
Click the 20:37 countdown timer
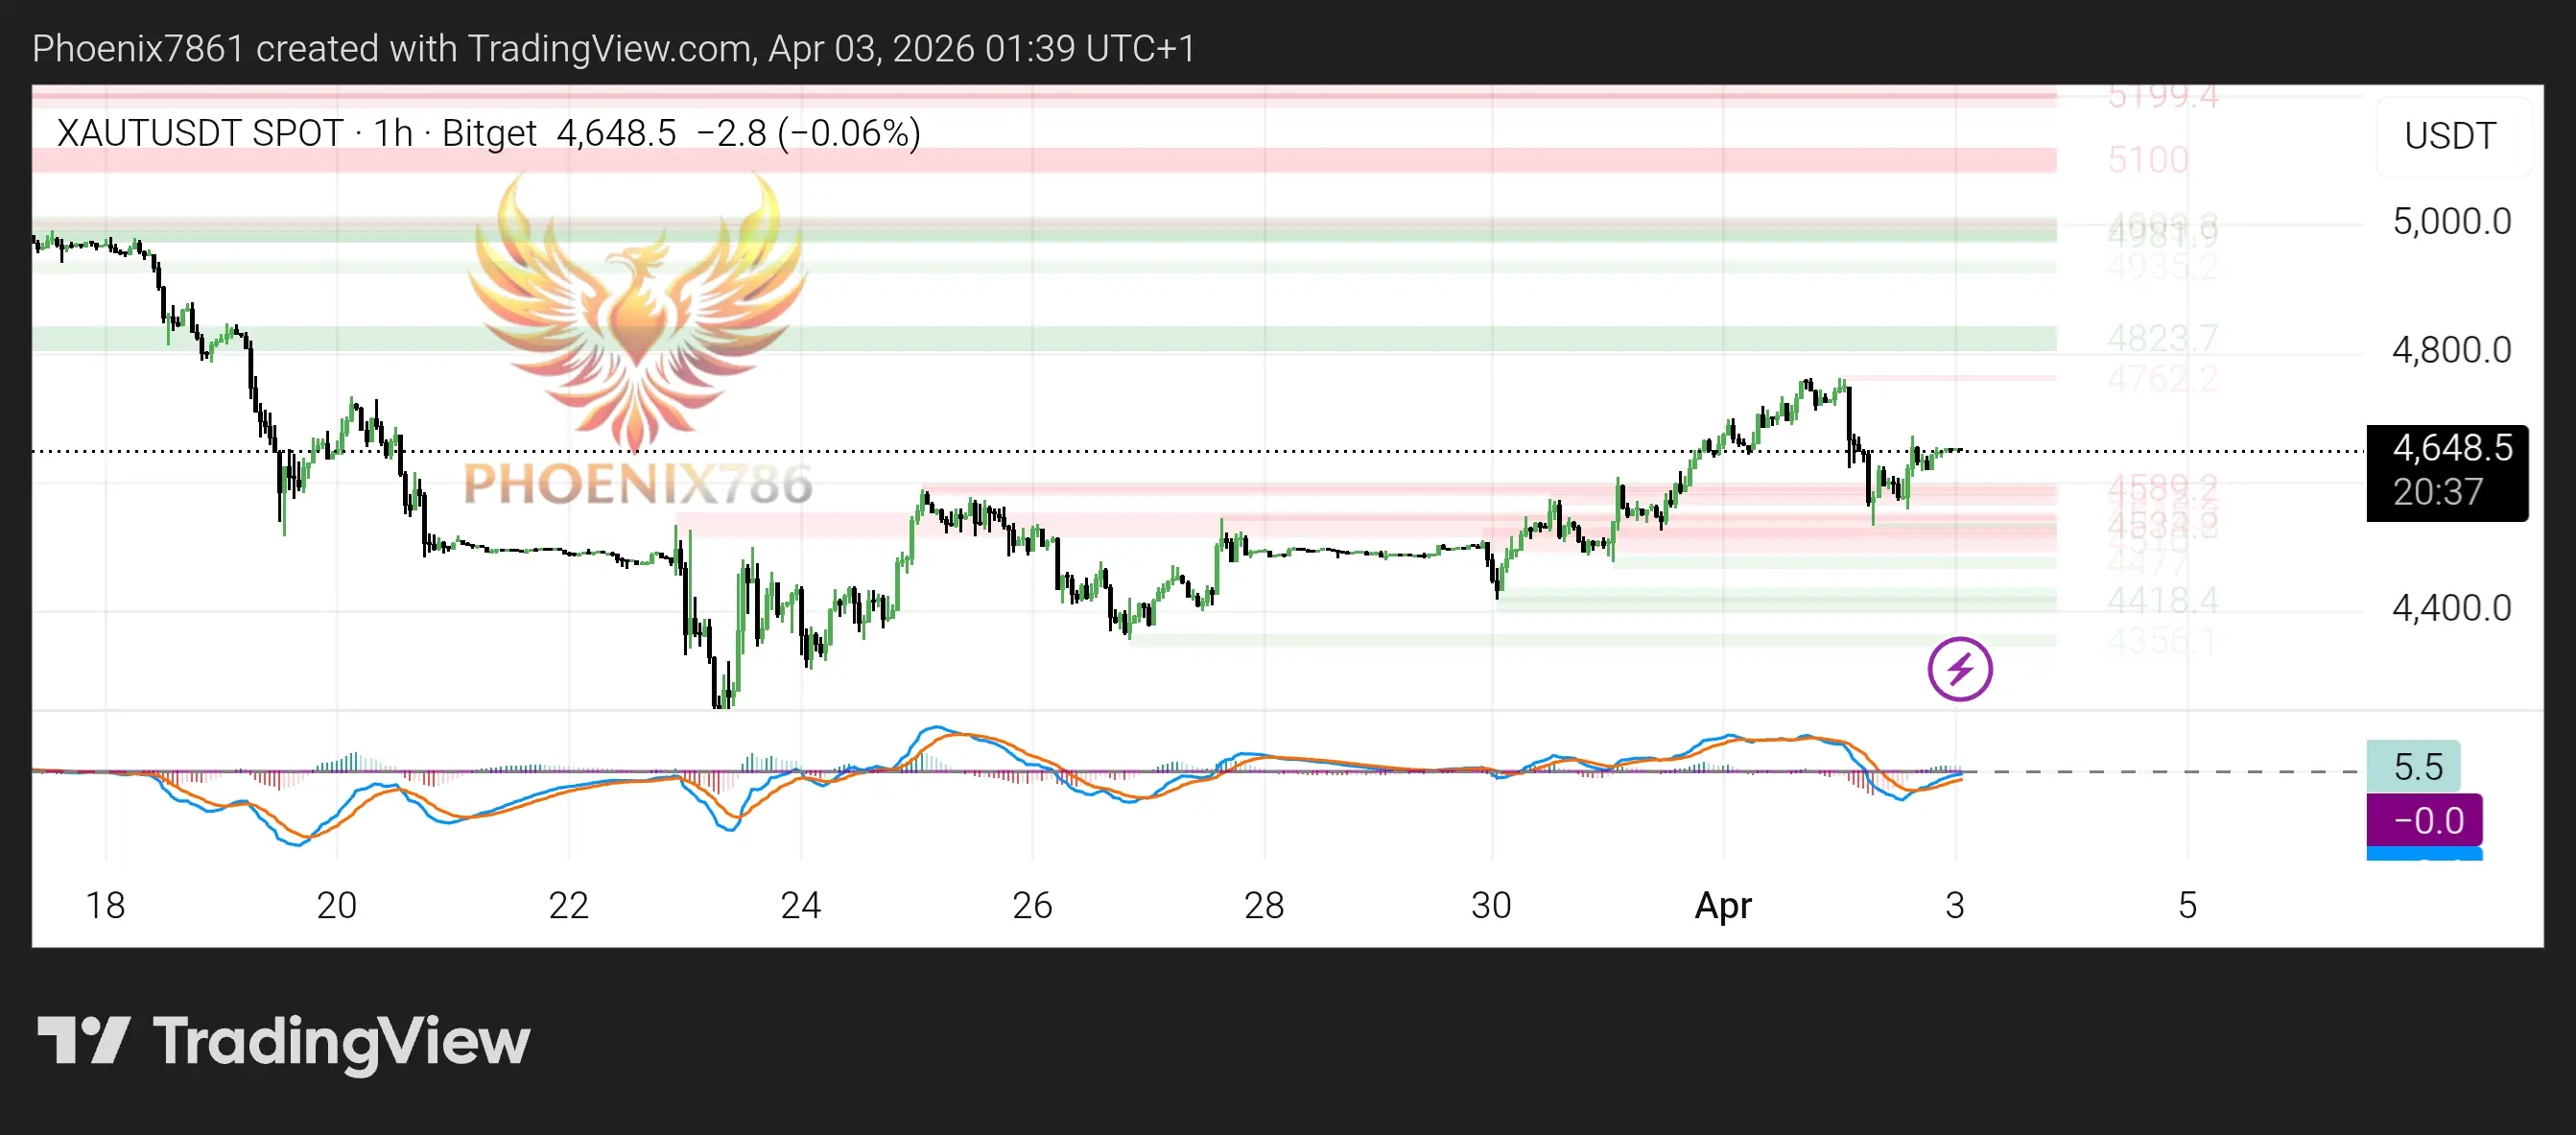point(2438,492)
